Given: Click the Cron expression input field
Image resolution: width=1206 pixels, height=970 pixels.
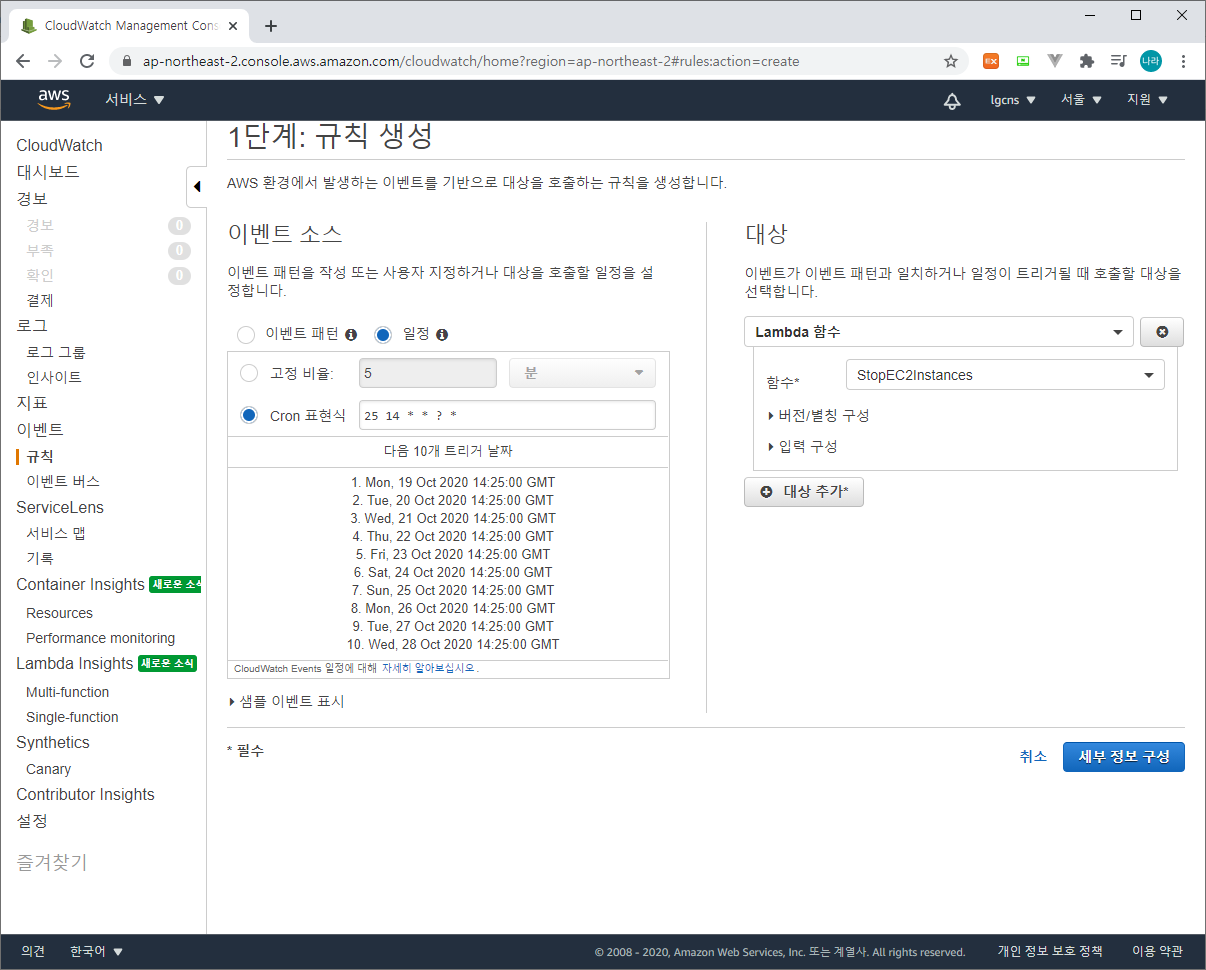Looking at the screenshot, I should (507, 415).
